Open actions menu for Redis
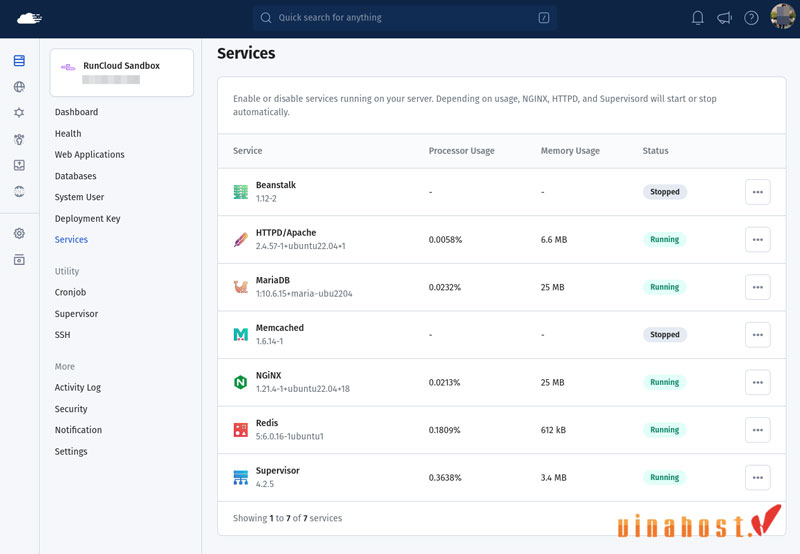Viewport: 800px width, 554px height. 757,430
